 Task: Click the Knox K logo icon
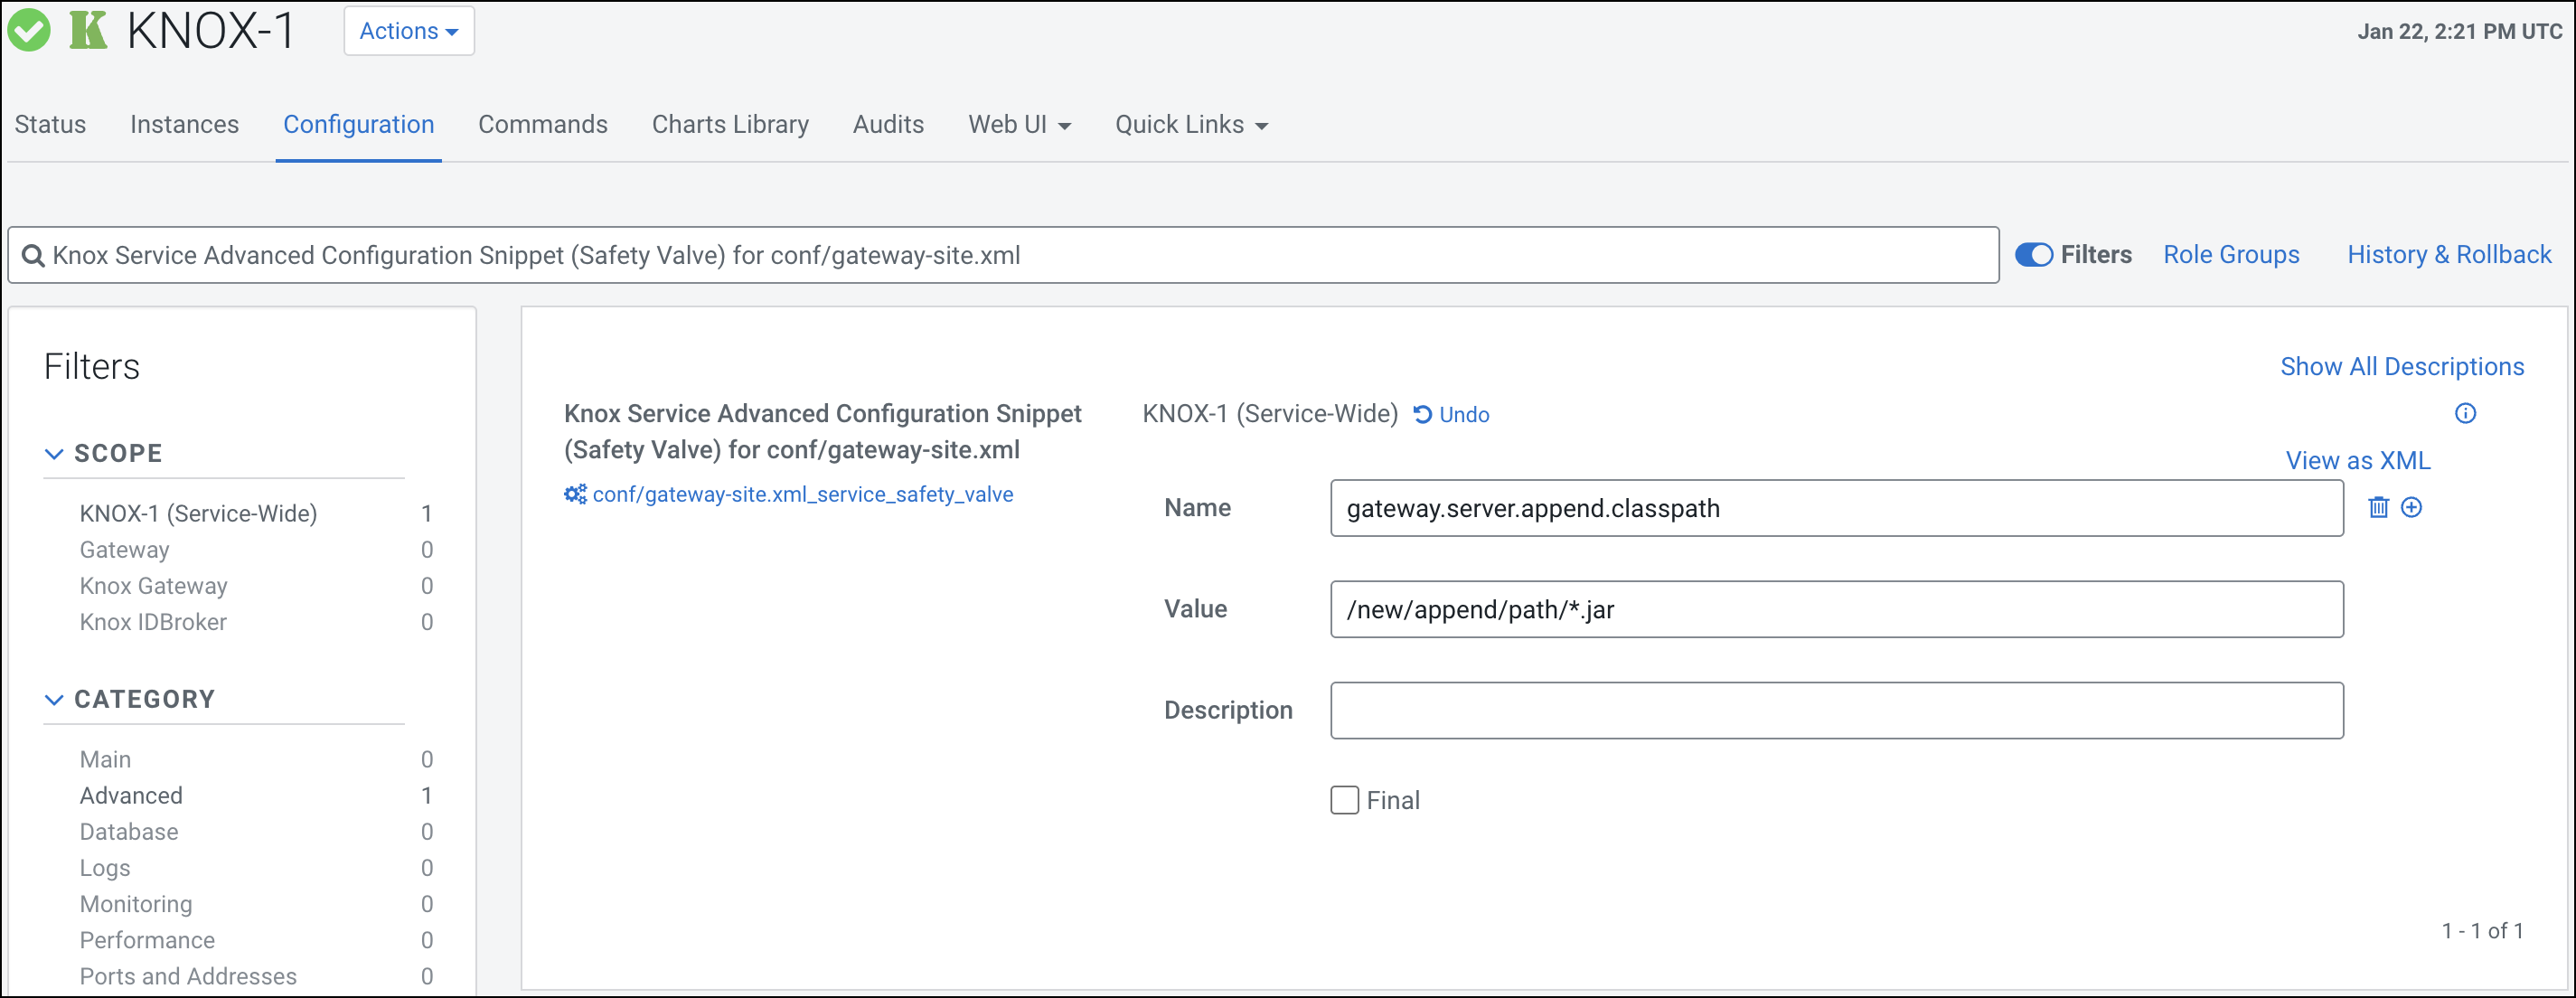click(x=88, y=31)
